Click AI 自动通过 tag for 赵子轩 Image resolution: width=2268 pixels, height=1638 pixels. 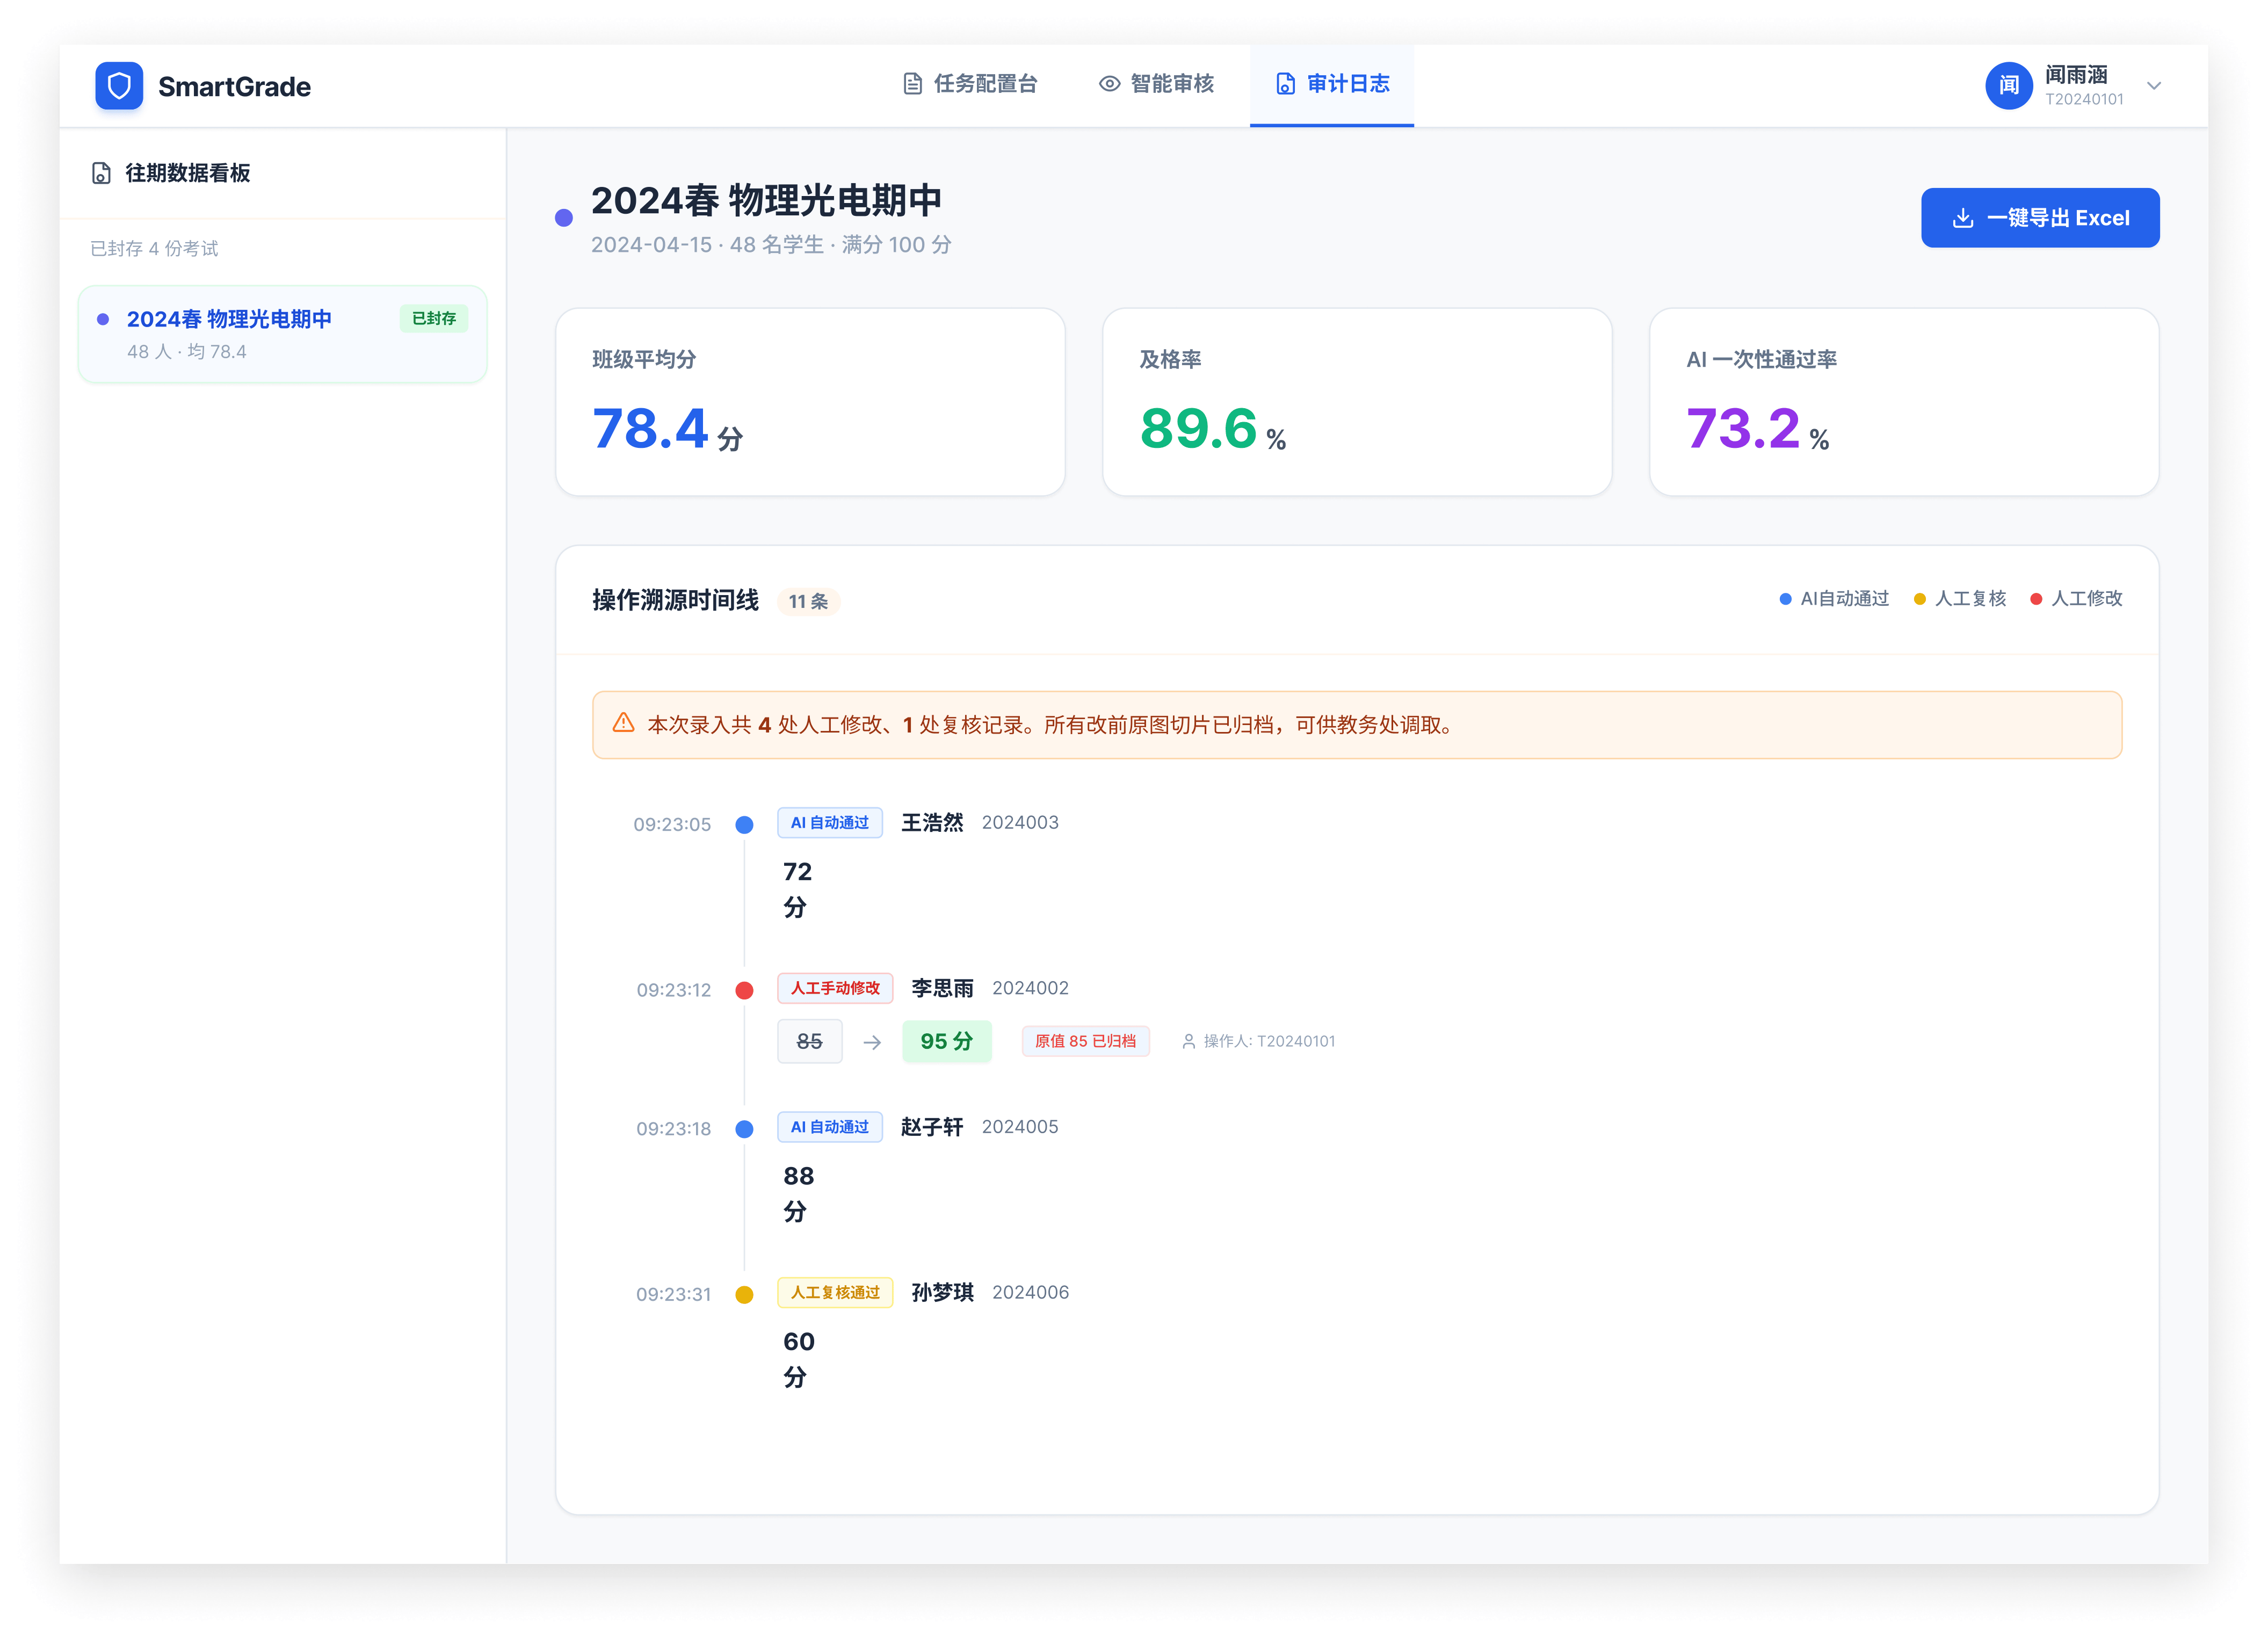pyautogui.click(x=830, y=1127)
